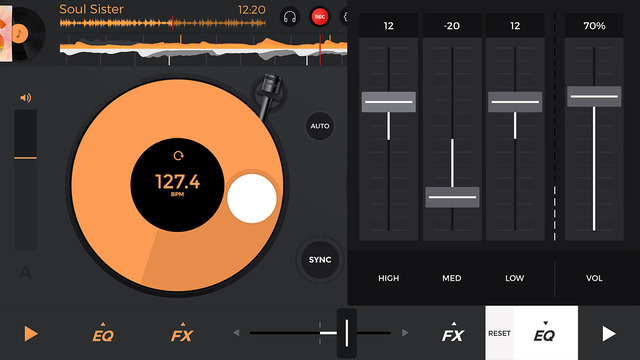Screen dimensions: 640x360
Task: Click the white cue point circle on the platter
Action: [x=251, y=198]
